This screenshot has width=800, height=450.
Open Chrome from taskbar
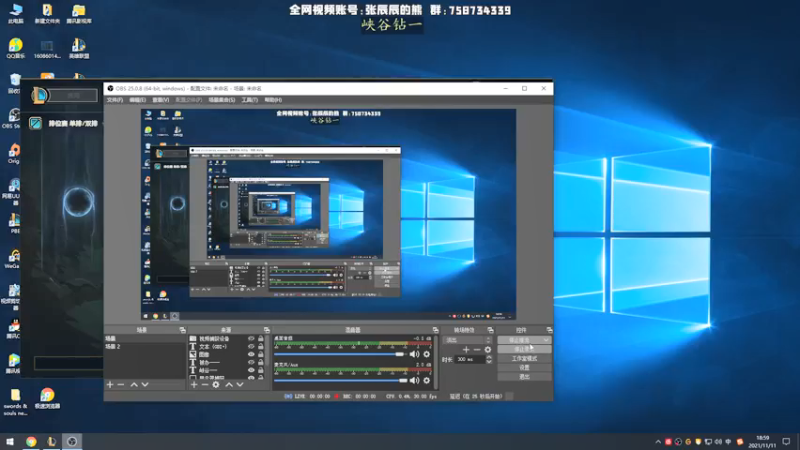point(31,441)
